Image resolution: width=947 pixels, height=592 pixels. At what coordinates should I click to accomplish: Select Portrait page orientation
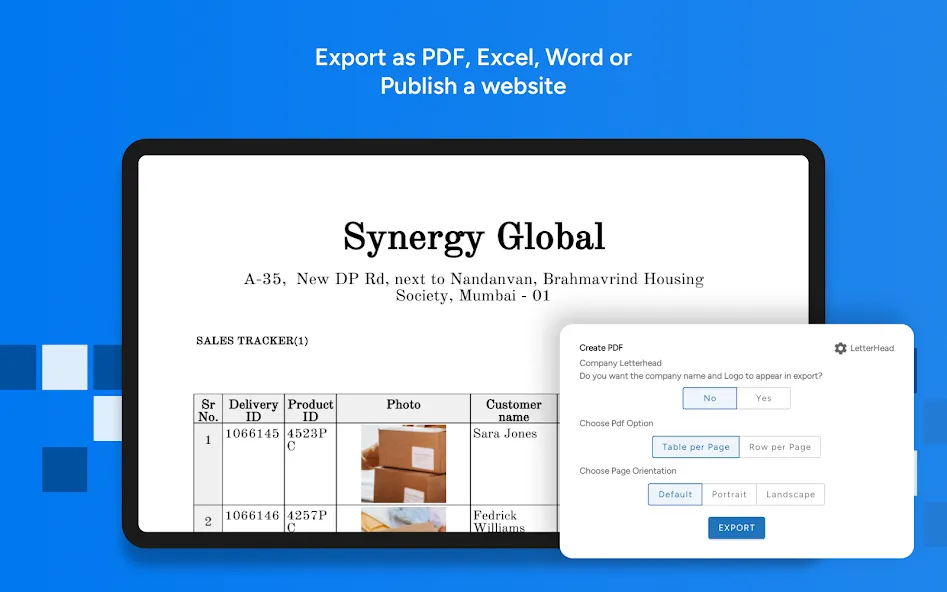tap(729, 494)
